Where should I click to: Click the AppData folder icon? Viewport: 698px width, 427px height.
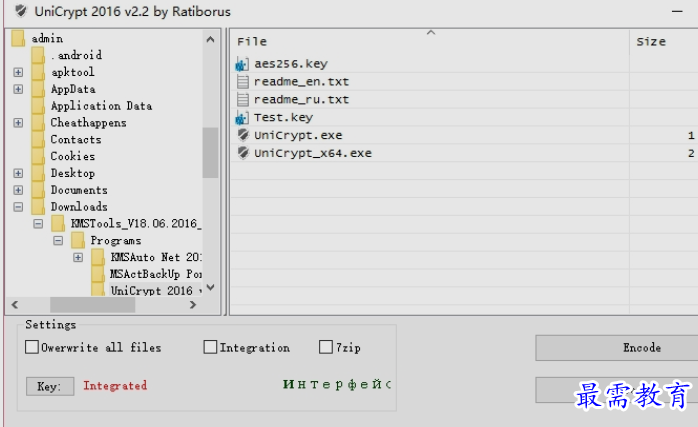38,89
